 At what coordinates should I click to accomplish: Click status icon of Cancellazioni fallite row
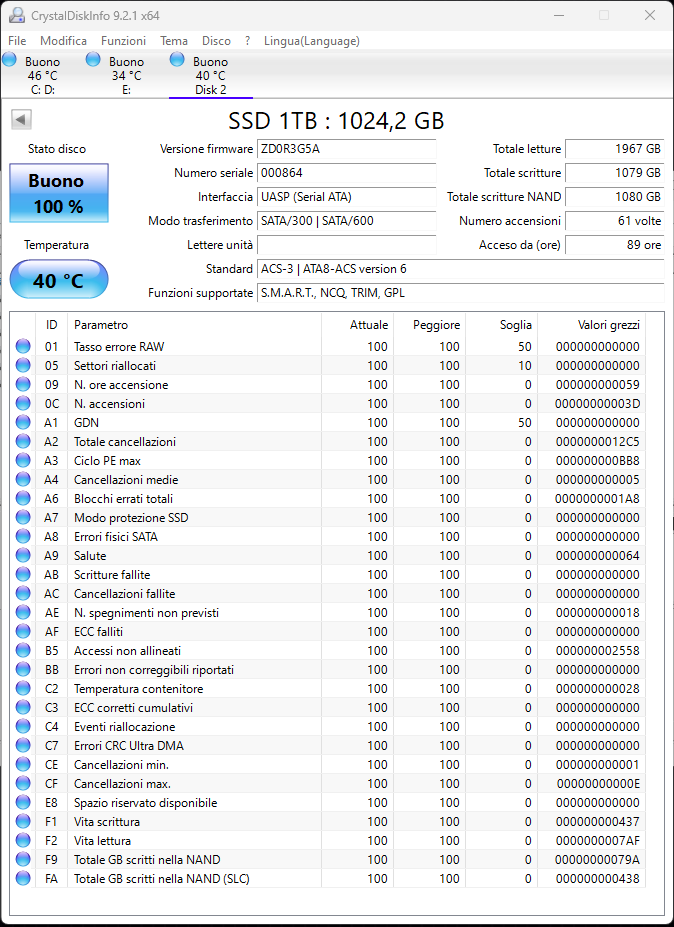tap(23, 594)
